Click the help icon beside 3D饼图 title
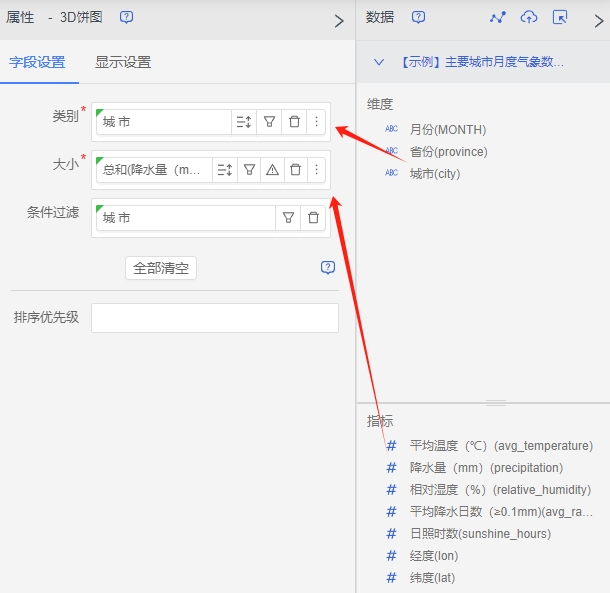Screen dimensions: 610x593 126,18
